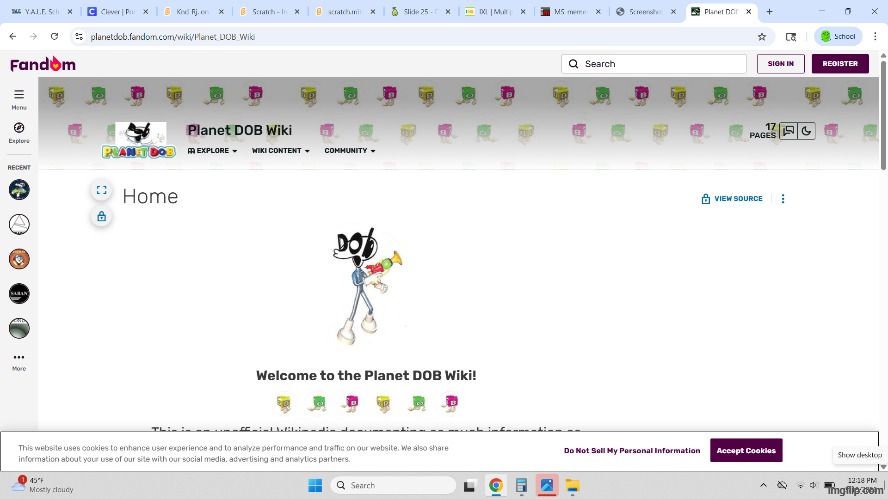This screenshot has width=888, height=499.
Task: Toggle dark mode with the moon icon
Action: [806, 131]
